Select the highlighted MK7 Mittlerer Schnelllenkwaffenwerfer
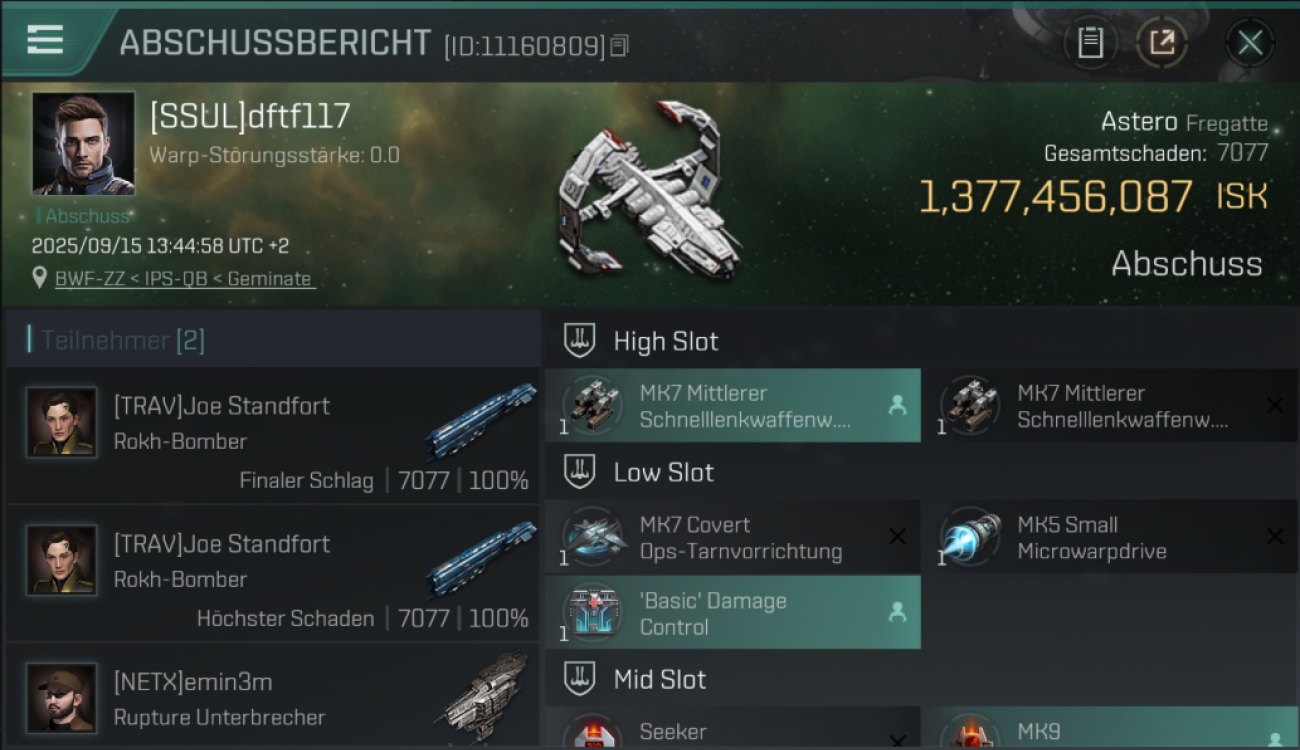The height and width of the screenshot is (750, 1300). [733, 406]
